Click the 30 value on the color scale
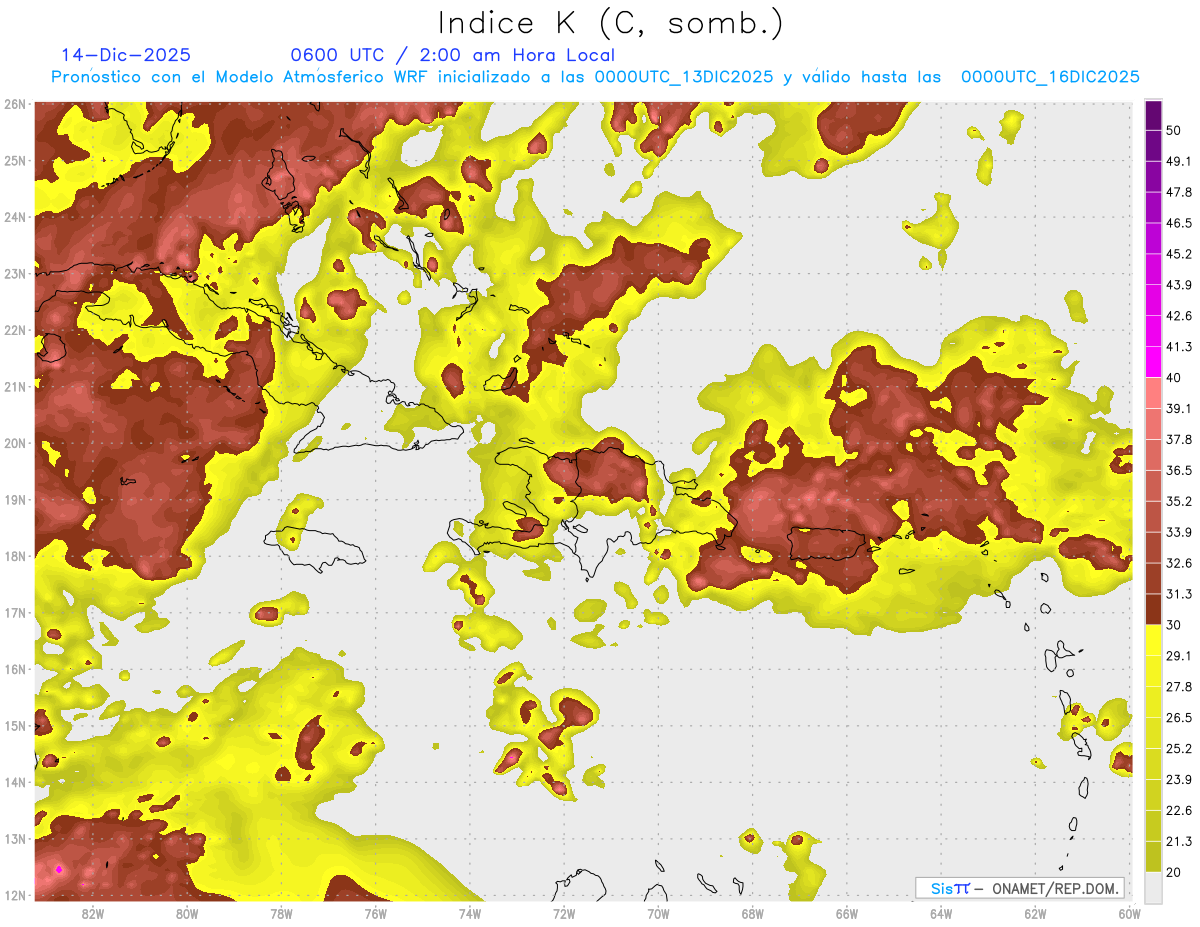 coord(1173,625)
